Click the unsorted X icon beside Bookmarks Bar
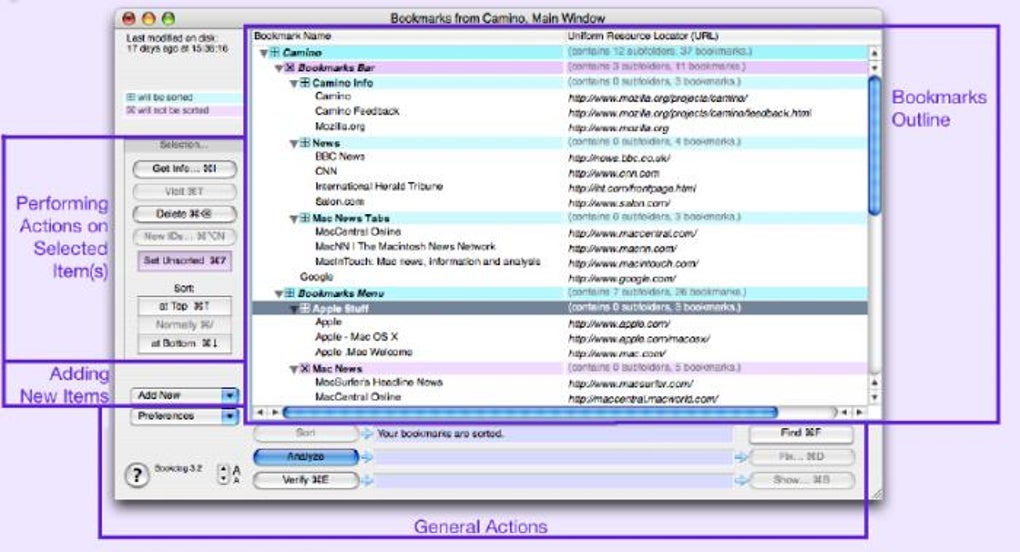Viewport: 1020px width, 552px height. click(290, 68)
